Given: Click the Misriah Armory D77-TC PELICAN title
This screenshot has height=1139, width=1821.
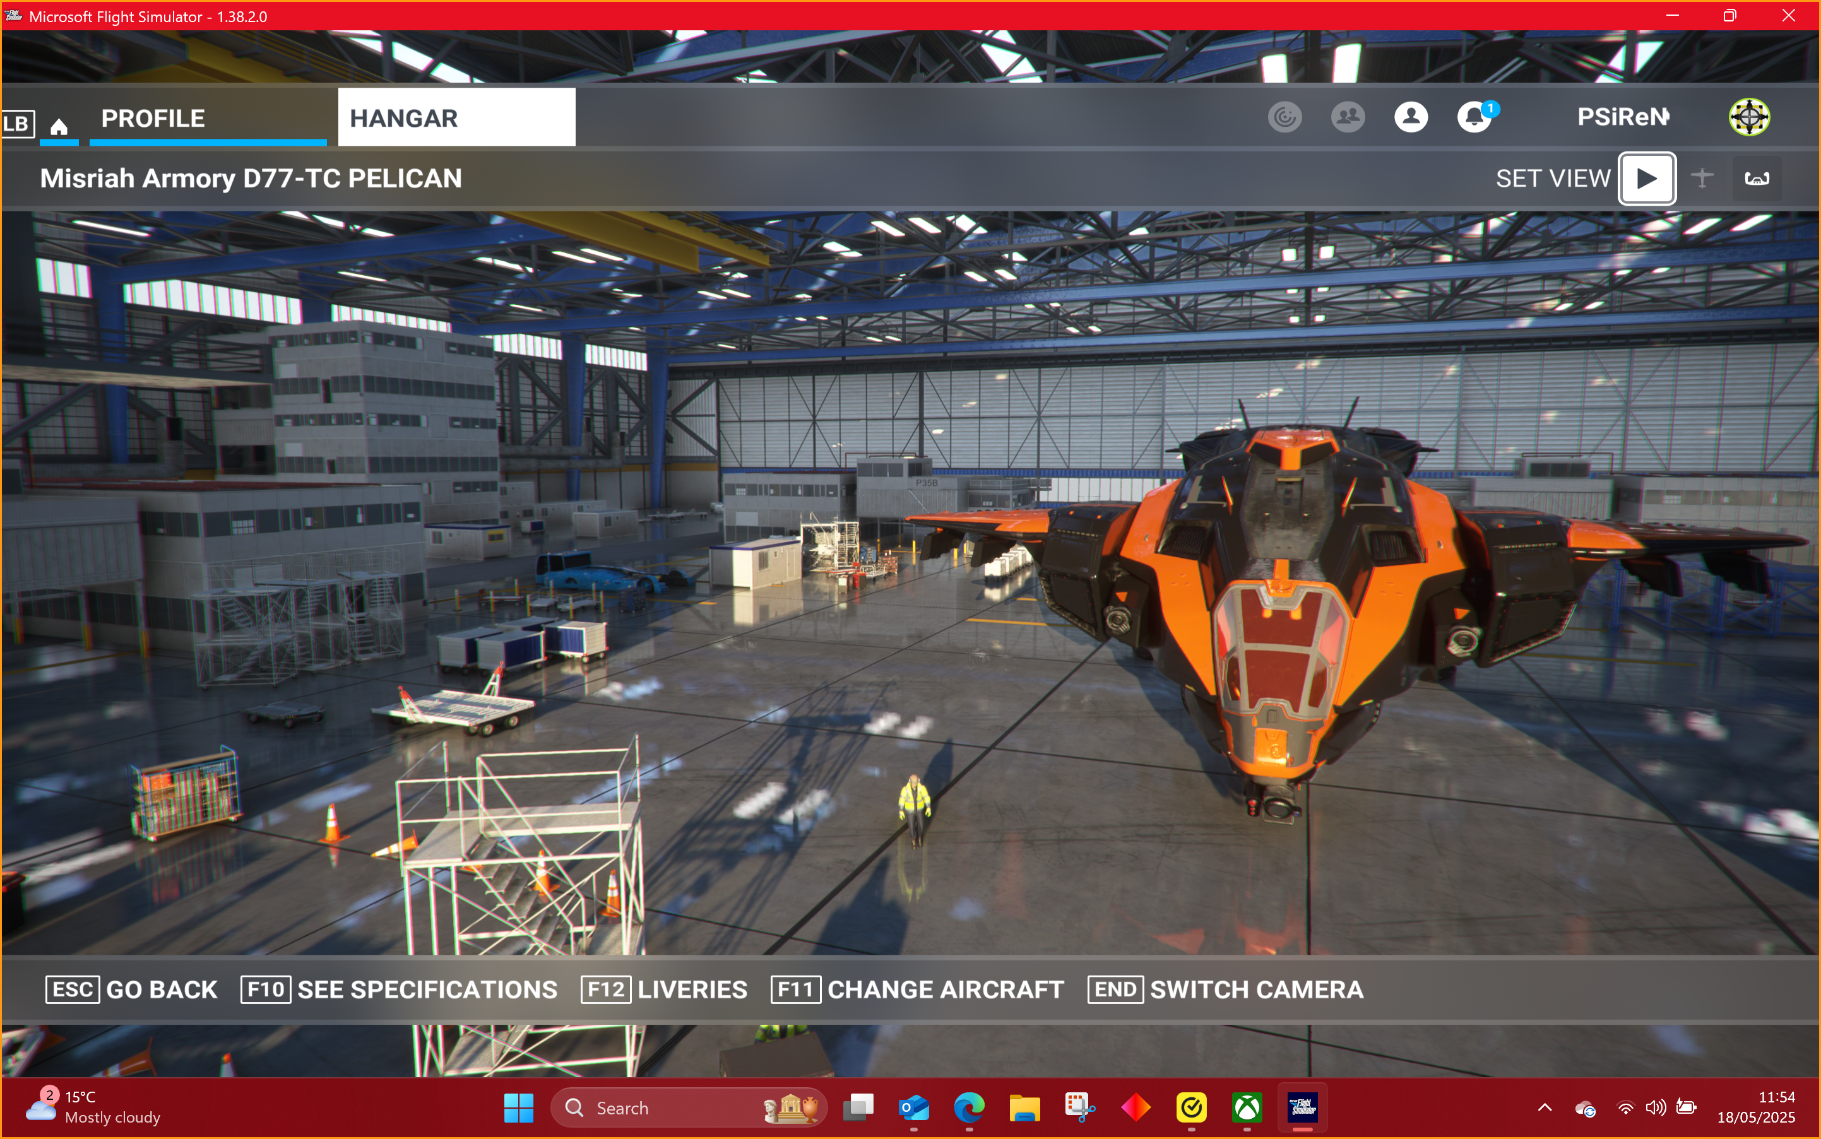Looking at the screenshot, I should coord(251,179).
